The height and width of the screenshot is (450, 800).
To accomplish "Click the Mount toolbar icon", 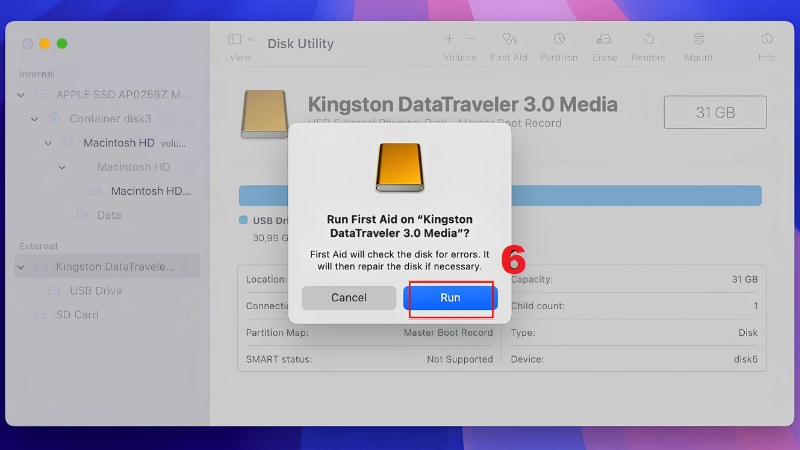I will [x=699, y=39].
